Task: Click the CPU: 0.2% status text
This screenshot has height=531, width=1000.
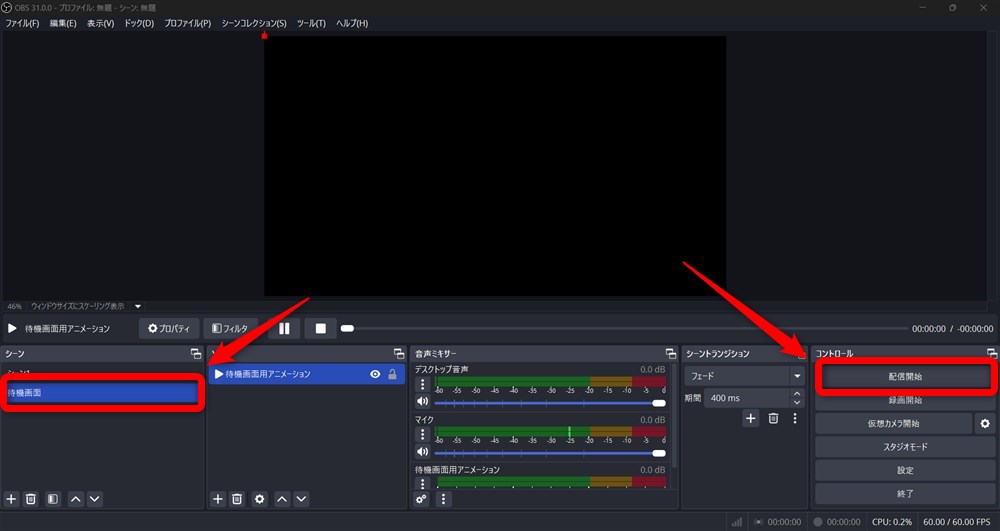Action: (x=892, y=521)
